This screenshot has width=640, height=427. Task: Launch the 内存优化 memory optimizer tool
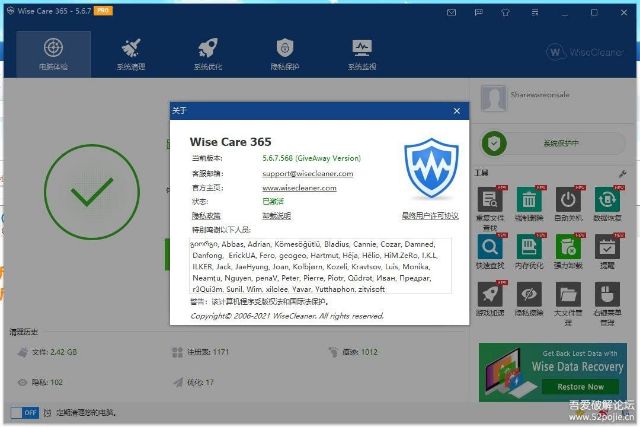pos(529,247)
